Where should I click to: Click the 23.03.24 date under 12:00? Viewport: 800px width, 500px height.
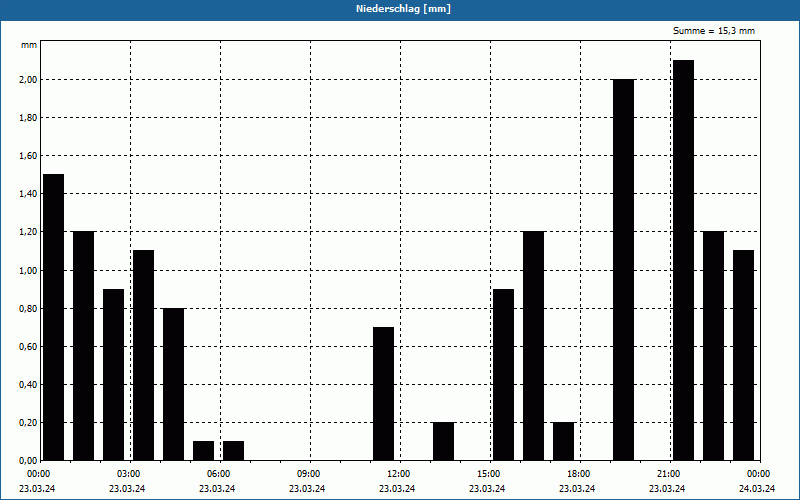click(397, 489)
